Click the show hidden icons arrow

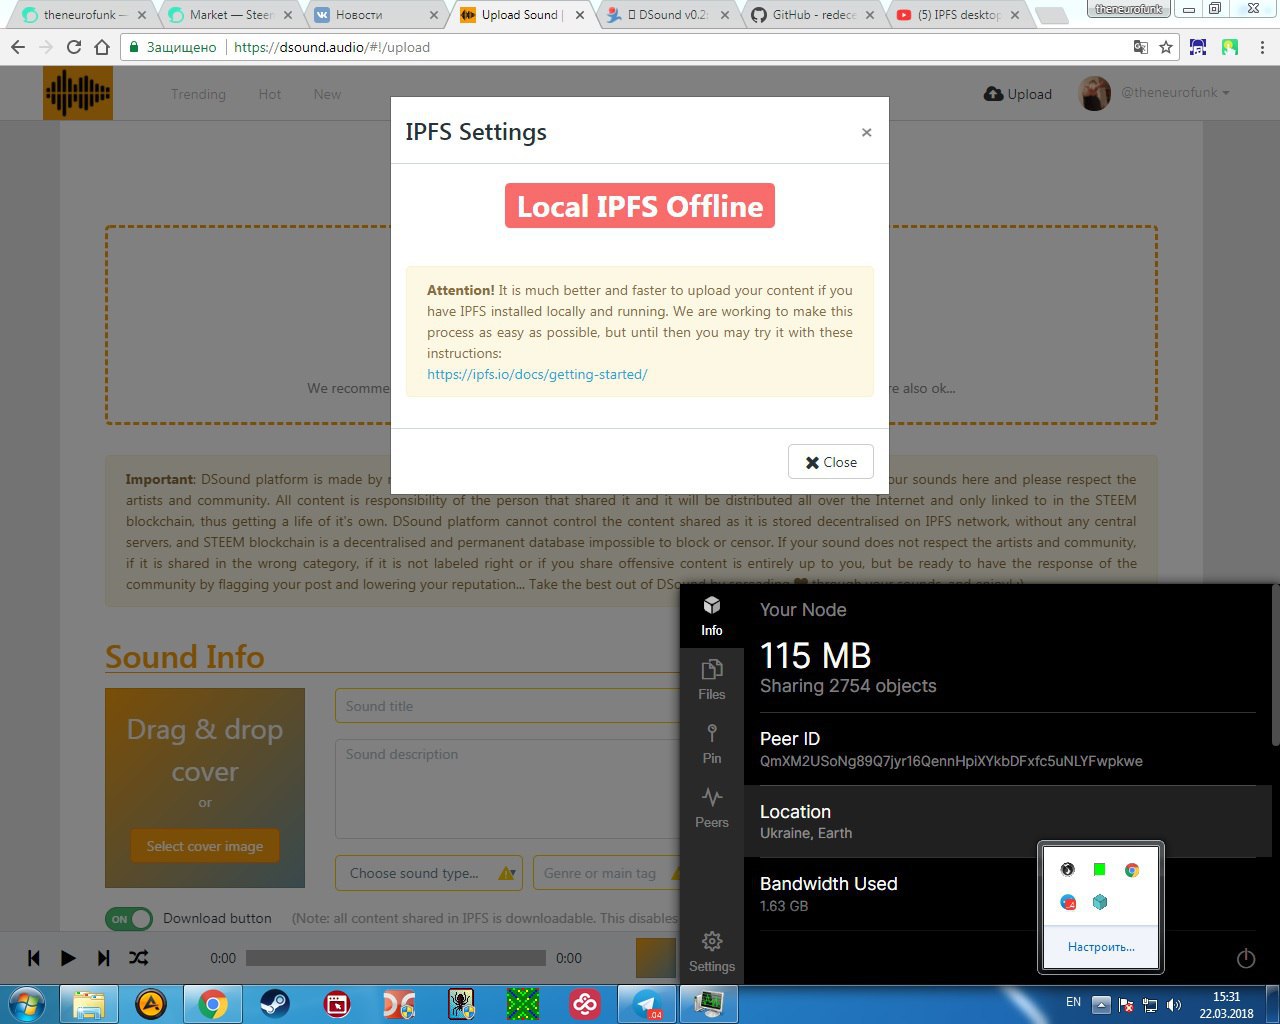(x=1101, y=1004)
